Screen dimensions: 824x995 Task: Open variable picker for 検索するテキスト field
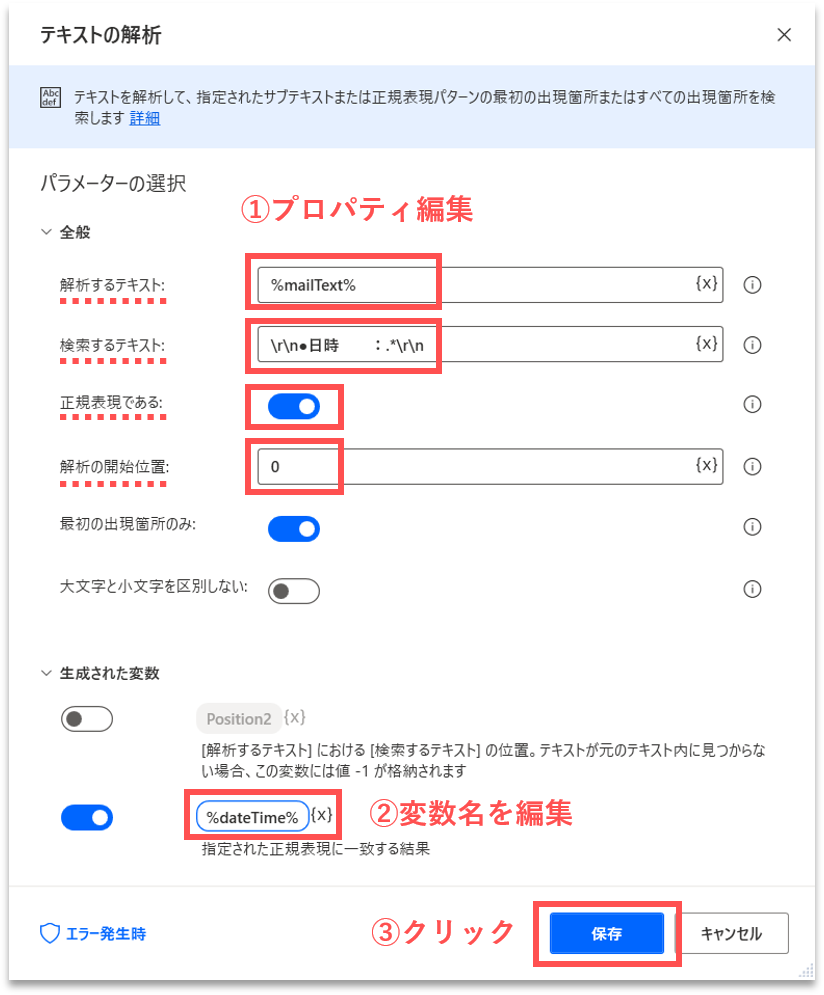click(706, 343)
